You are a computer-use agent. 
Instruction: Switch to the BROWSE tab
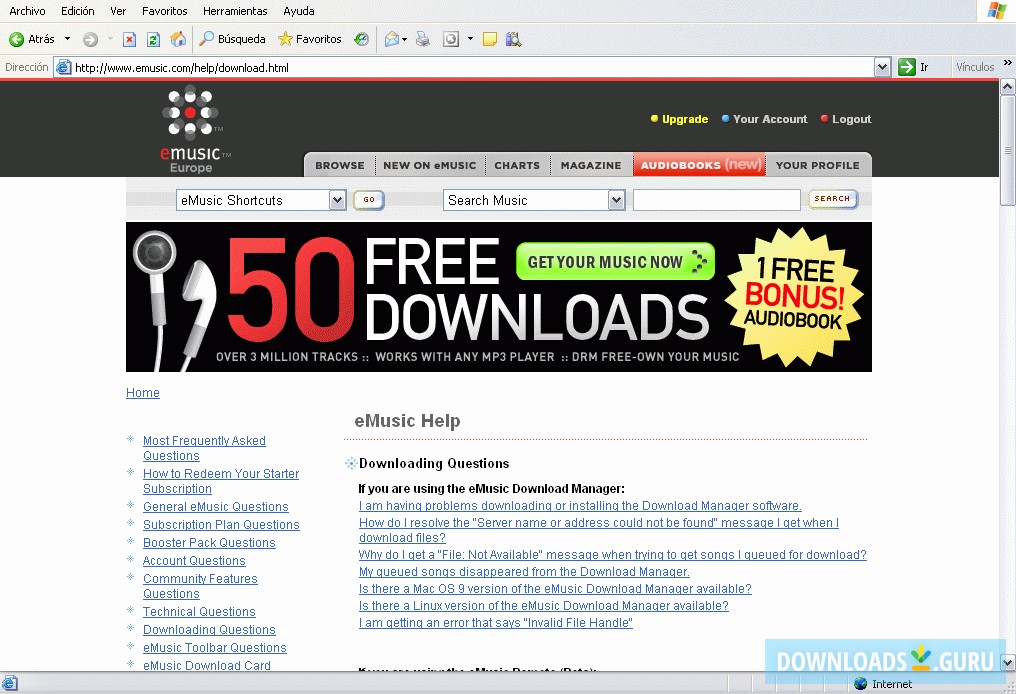pyautogui.click(x=340, y=165)
